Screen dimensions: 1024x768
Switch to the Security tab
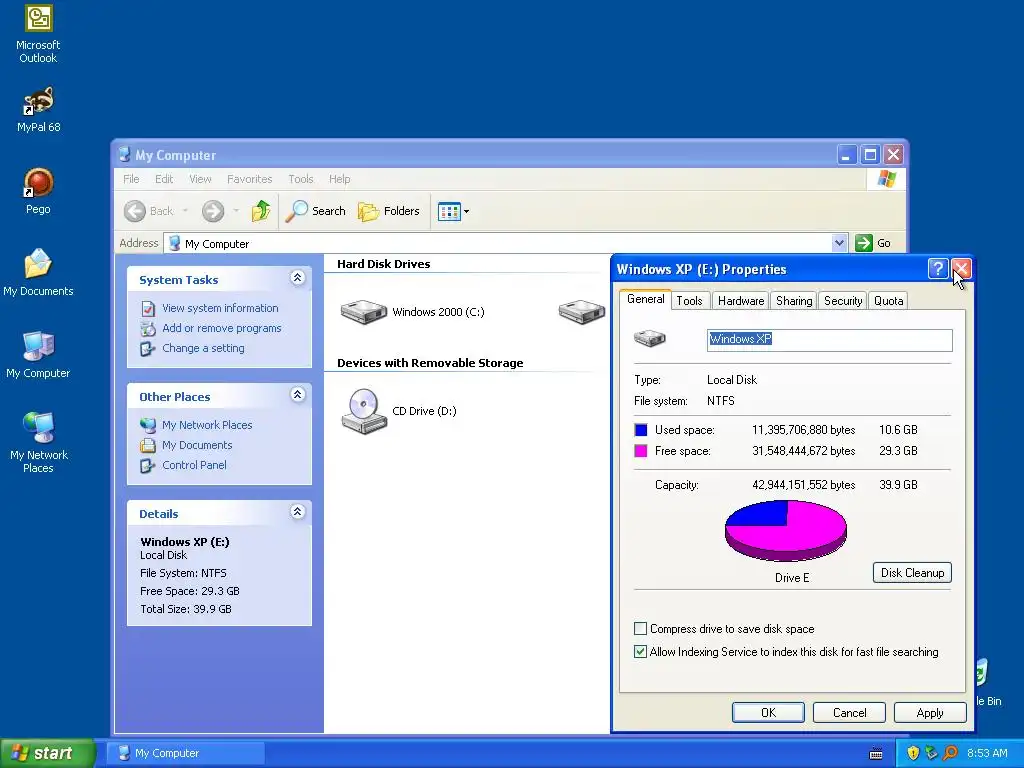[842, 300]
